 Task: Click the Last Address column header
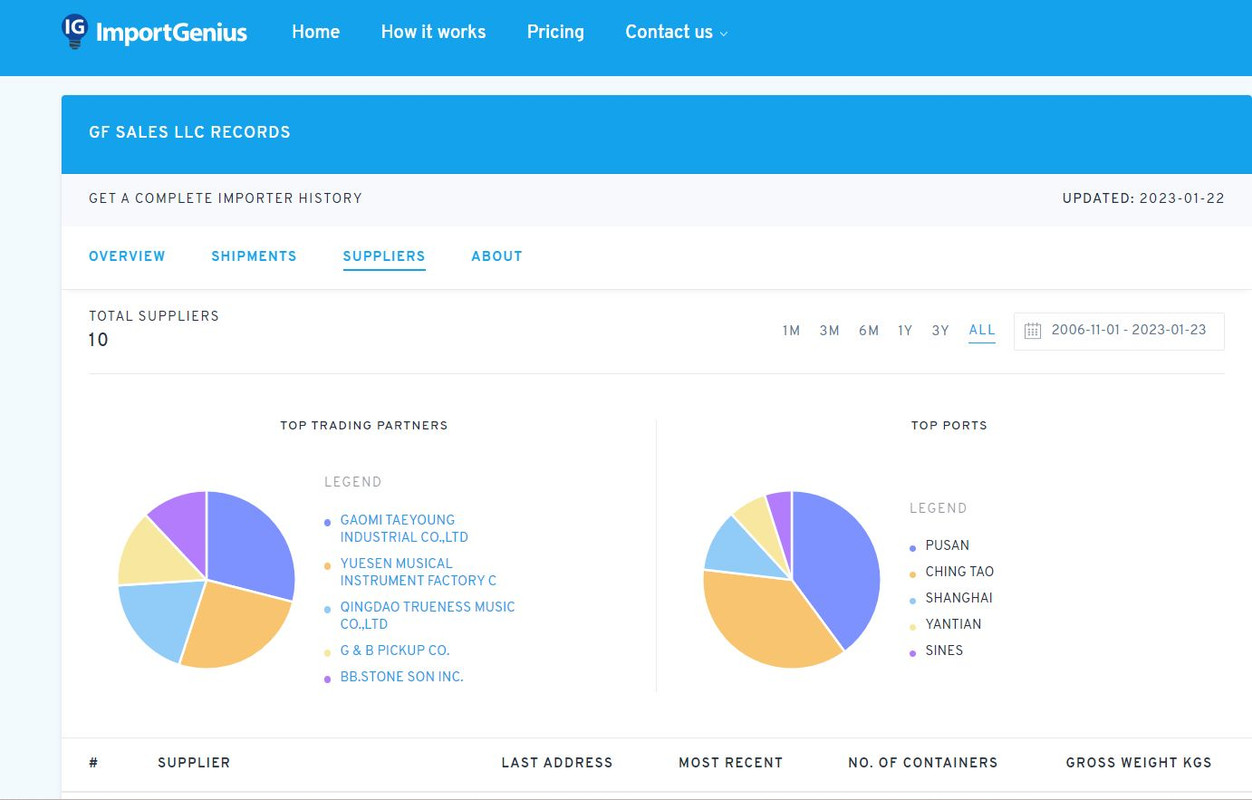pos(557,762)
